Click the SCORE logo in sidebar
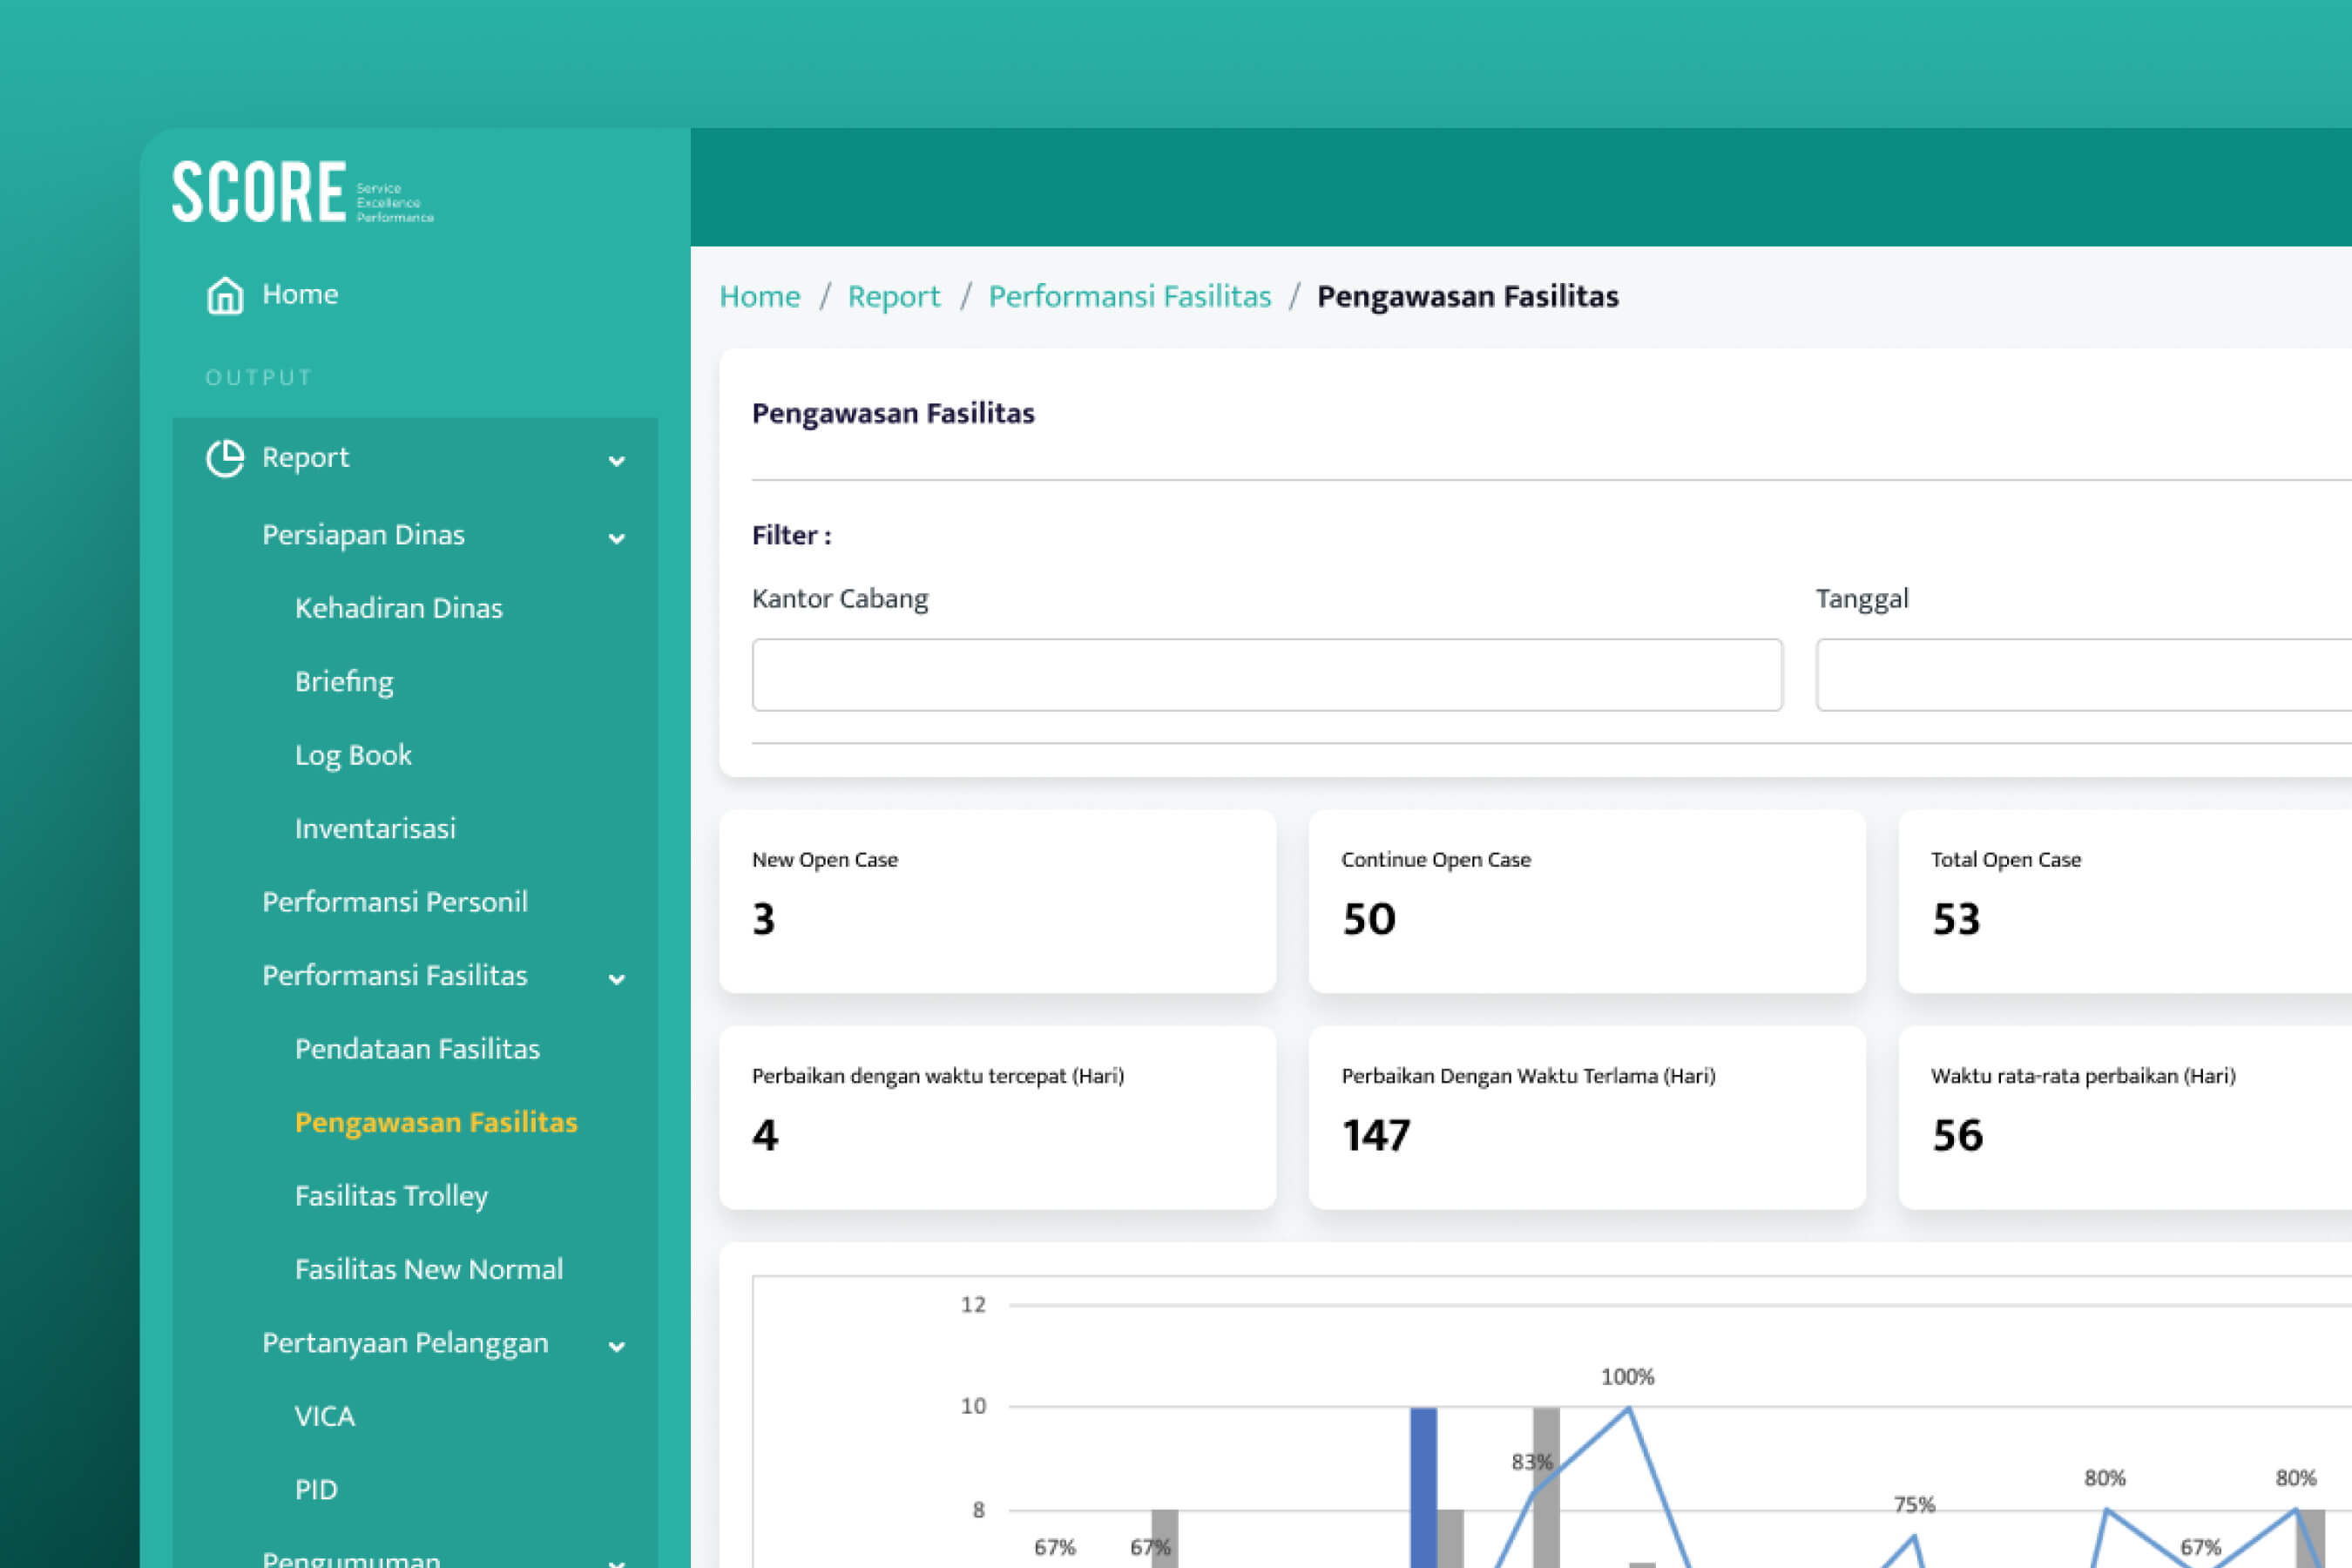The image size is (2352, 1568). (x=303, y=191)
